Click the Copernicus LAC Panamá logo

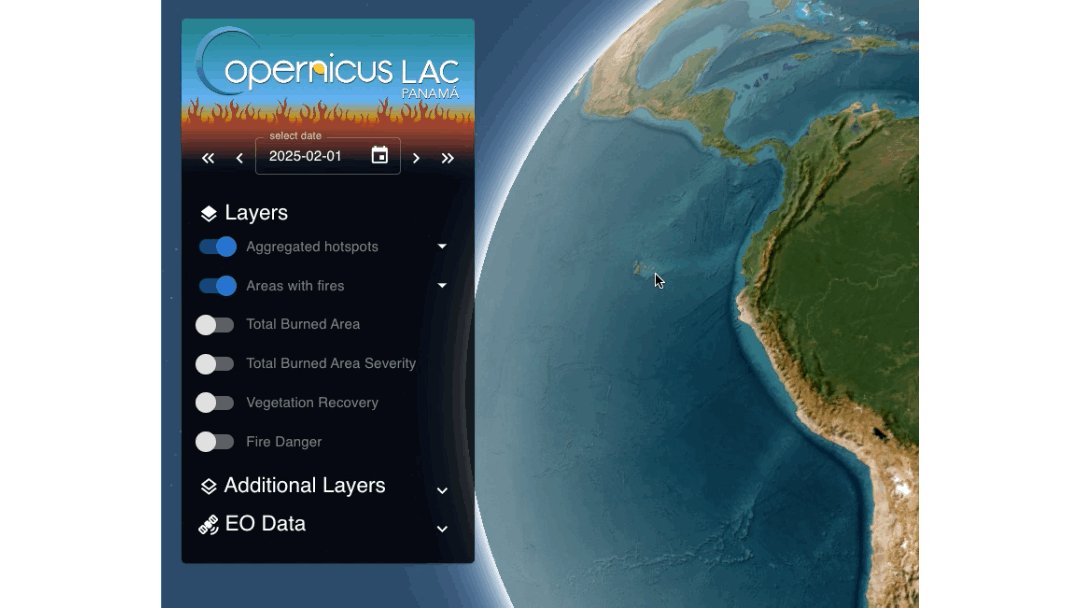click(328, 70)
